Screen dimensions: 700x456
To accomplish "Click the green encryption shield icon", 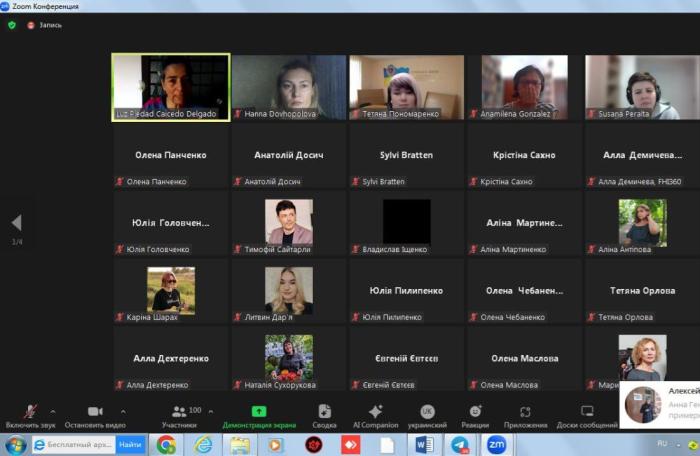I will (x=12, y=25).
